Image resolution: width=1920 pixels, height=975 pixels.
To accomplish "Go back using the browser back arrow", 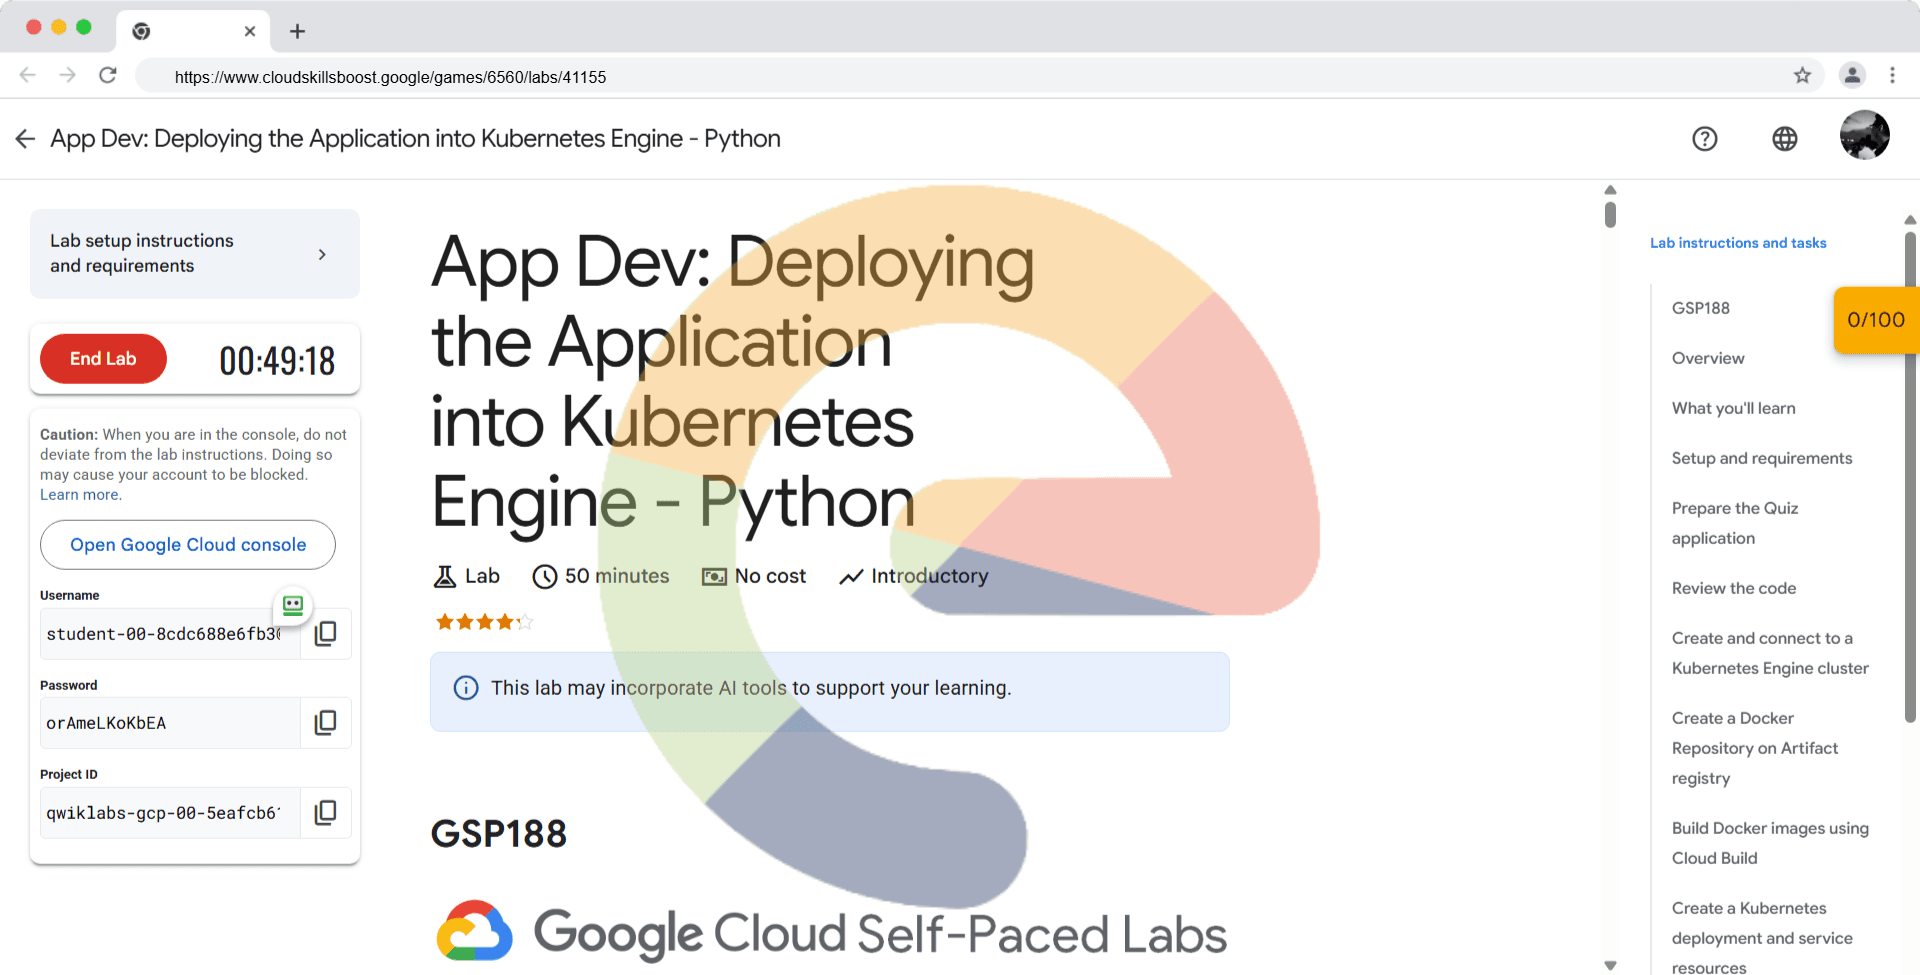I will coord(28,75).
